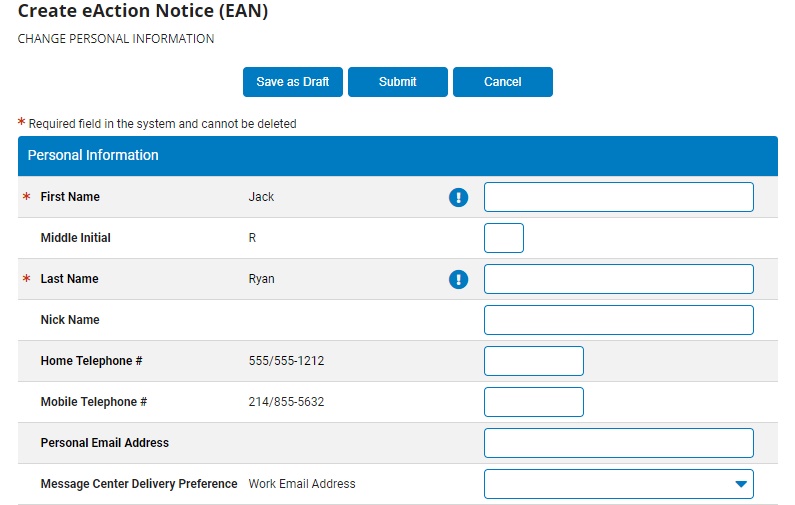Viewport: 795px width, 505px height.
Task: Click into the new Last Name input box
Action: coord(618,279)
